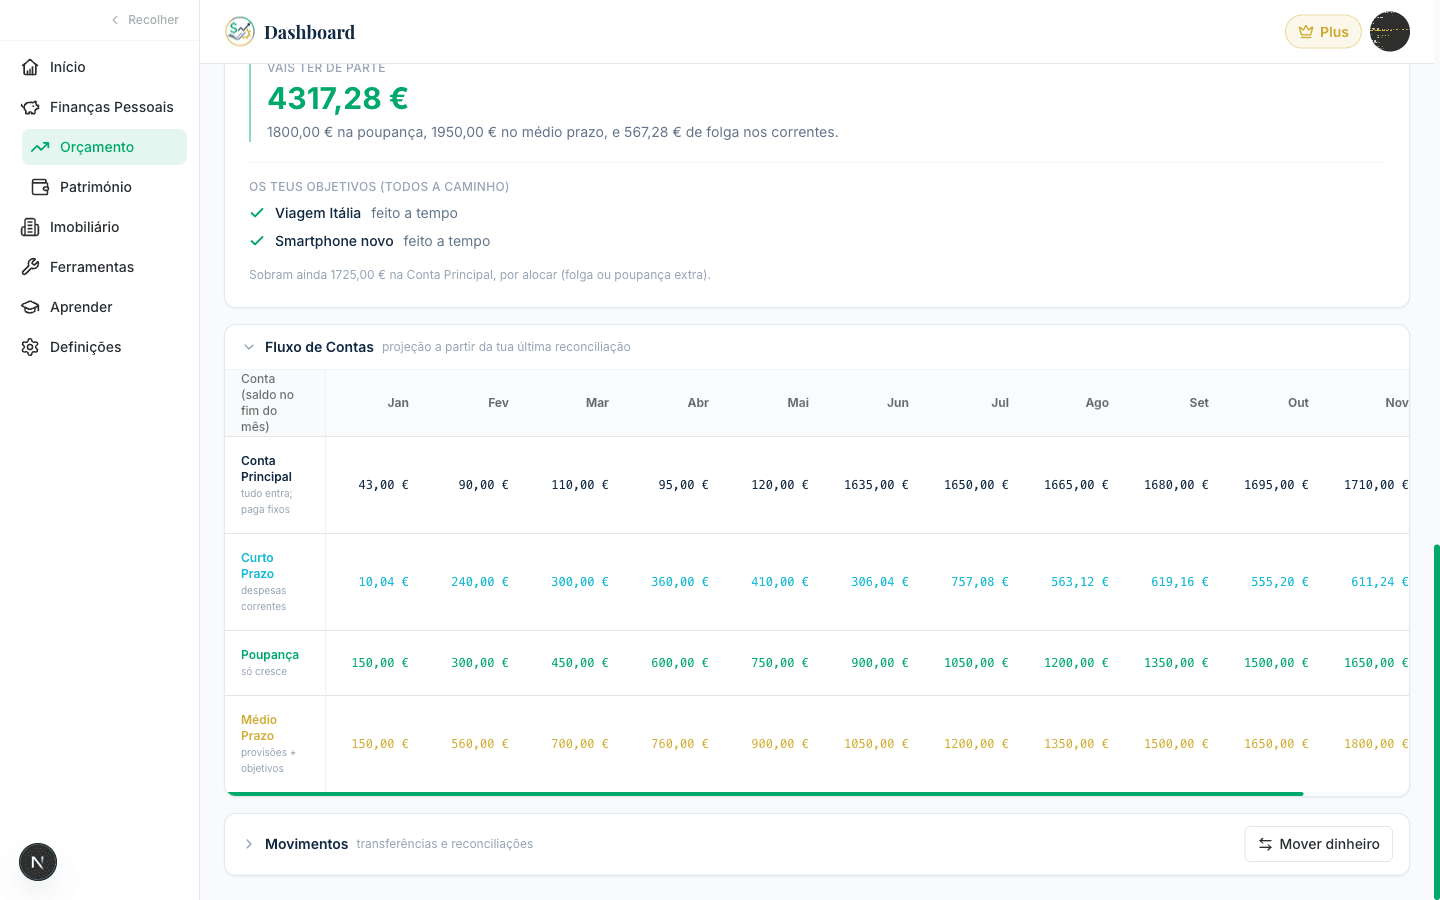Click the Jan column header
1440x900 pixels.
coord(398,403)
